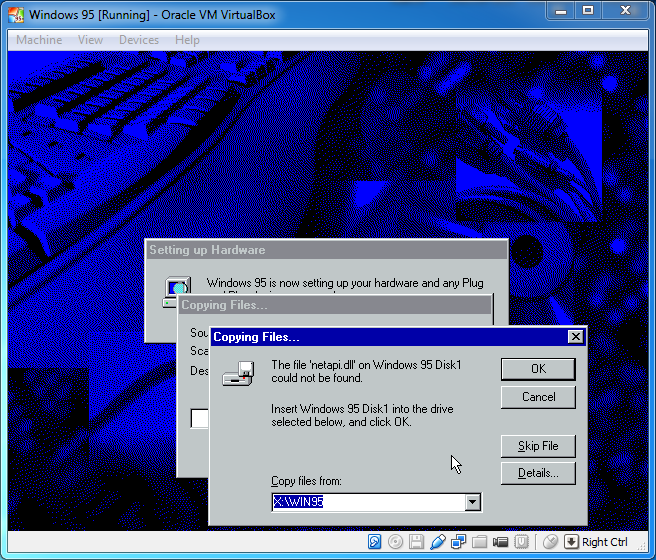Click the CPU virtualization status icon

(x=521, y=542)
